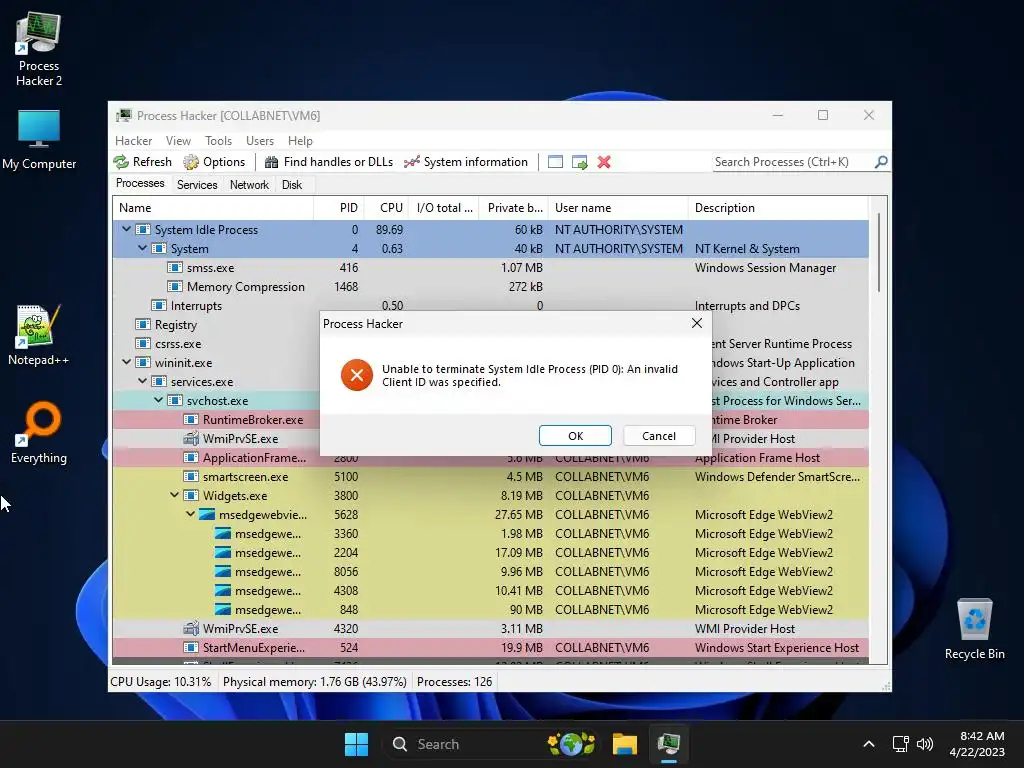Open Process Hacker 2 desktop shortcut
The height and width of the screenshot is (768, 1024).
39,50
